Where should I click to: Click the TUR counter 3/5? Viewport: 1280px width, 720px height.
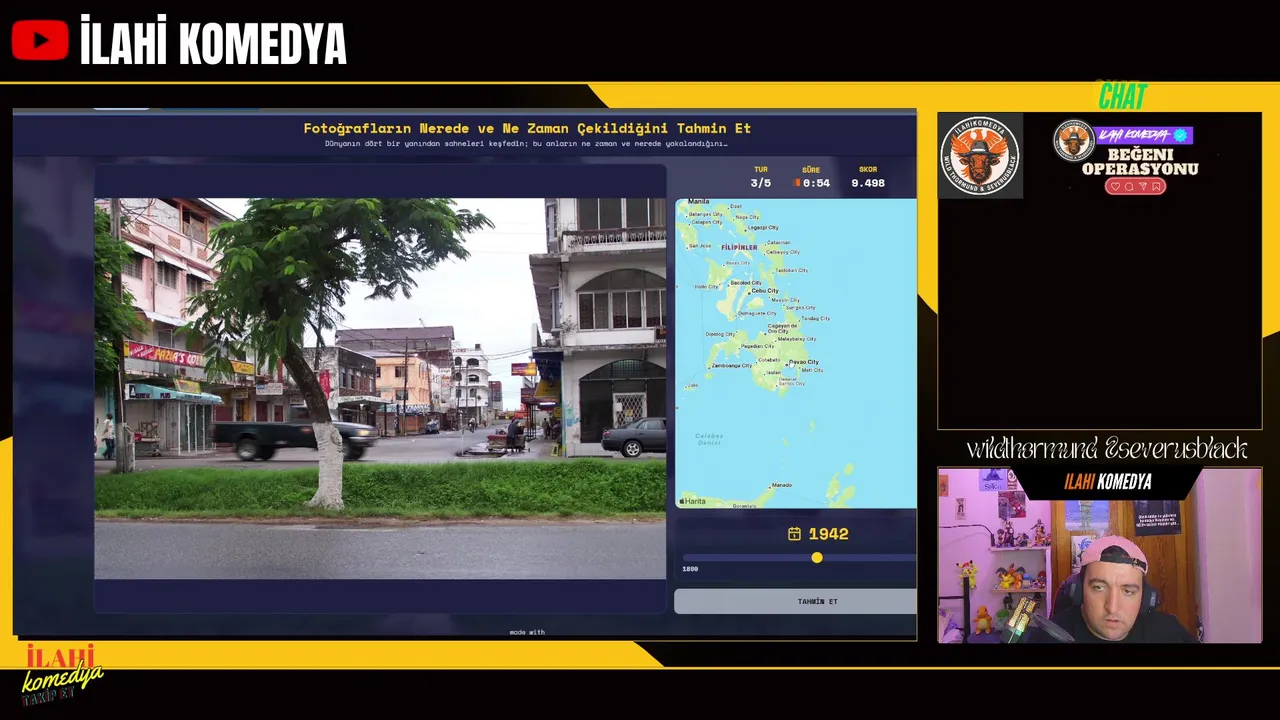tap(761, 183)
